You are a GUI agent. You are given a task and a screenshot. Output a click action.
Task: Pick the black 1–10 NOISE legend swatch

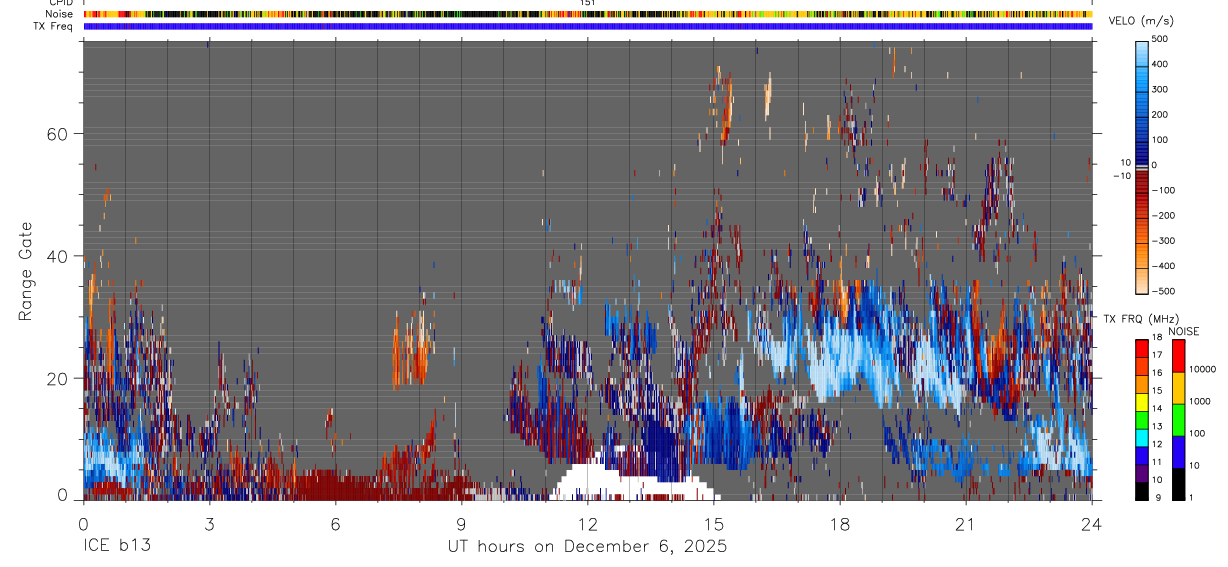[1178, 484]
